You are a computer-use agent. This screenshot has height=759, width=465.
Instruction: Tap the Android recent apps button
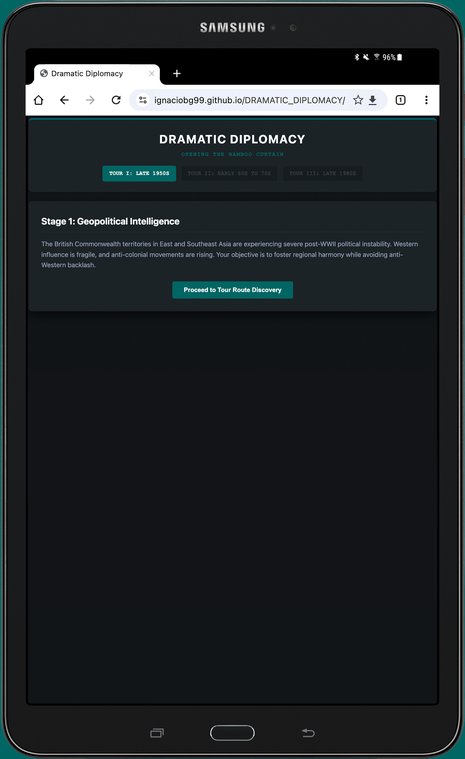[x=157, y=733]
